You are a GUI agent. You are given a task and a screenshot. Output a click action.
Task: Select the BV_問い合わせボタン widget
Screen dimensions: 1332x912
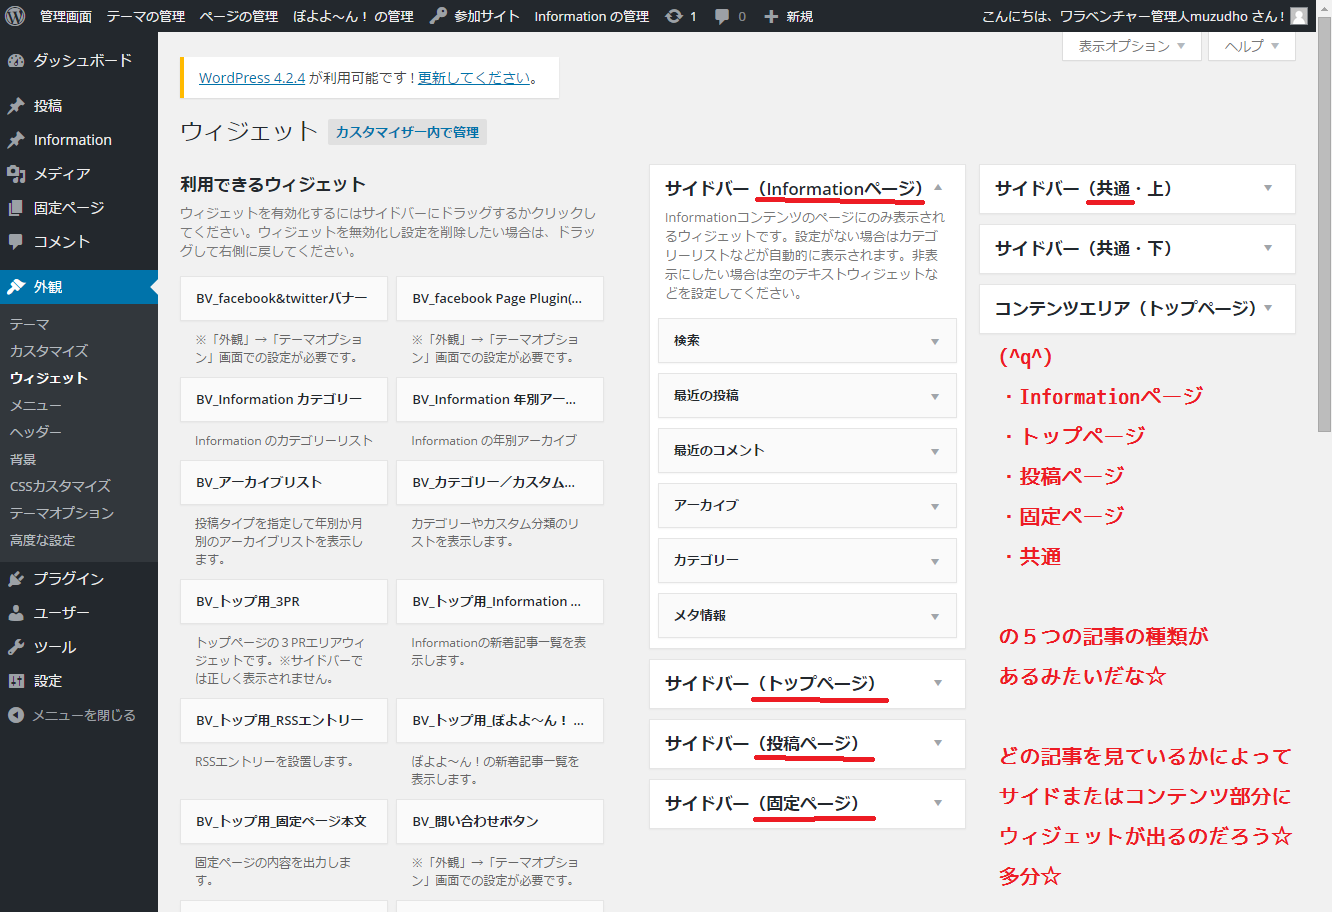pos(500,821)
